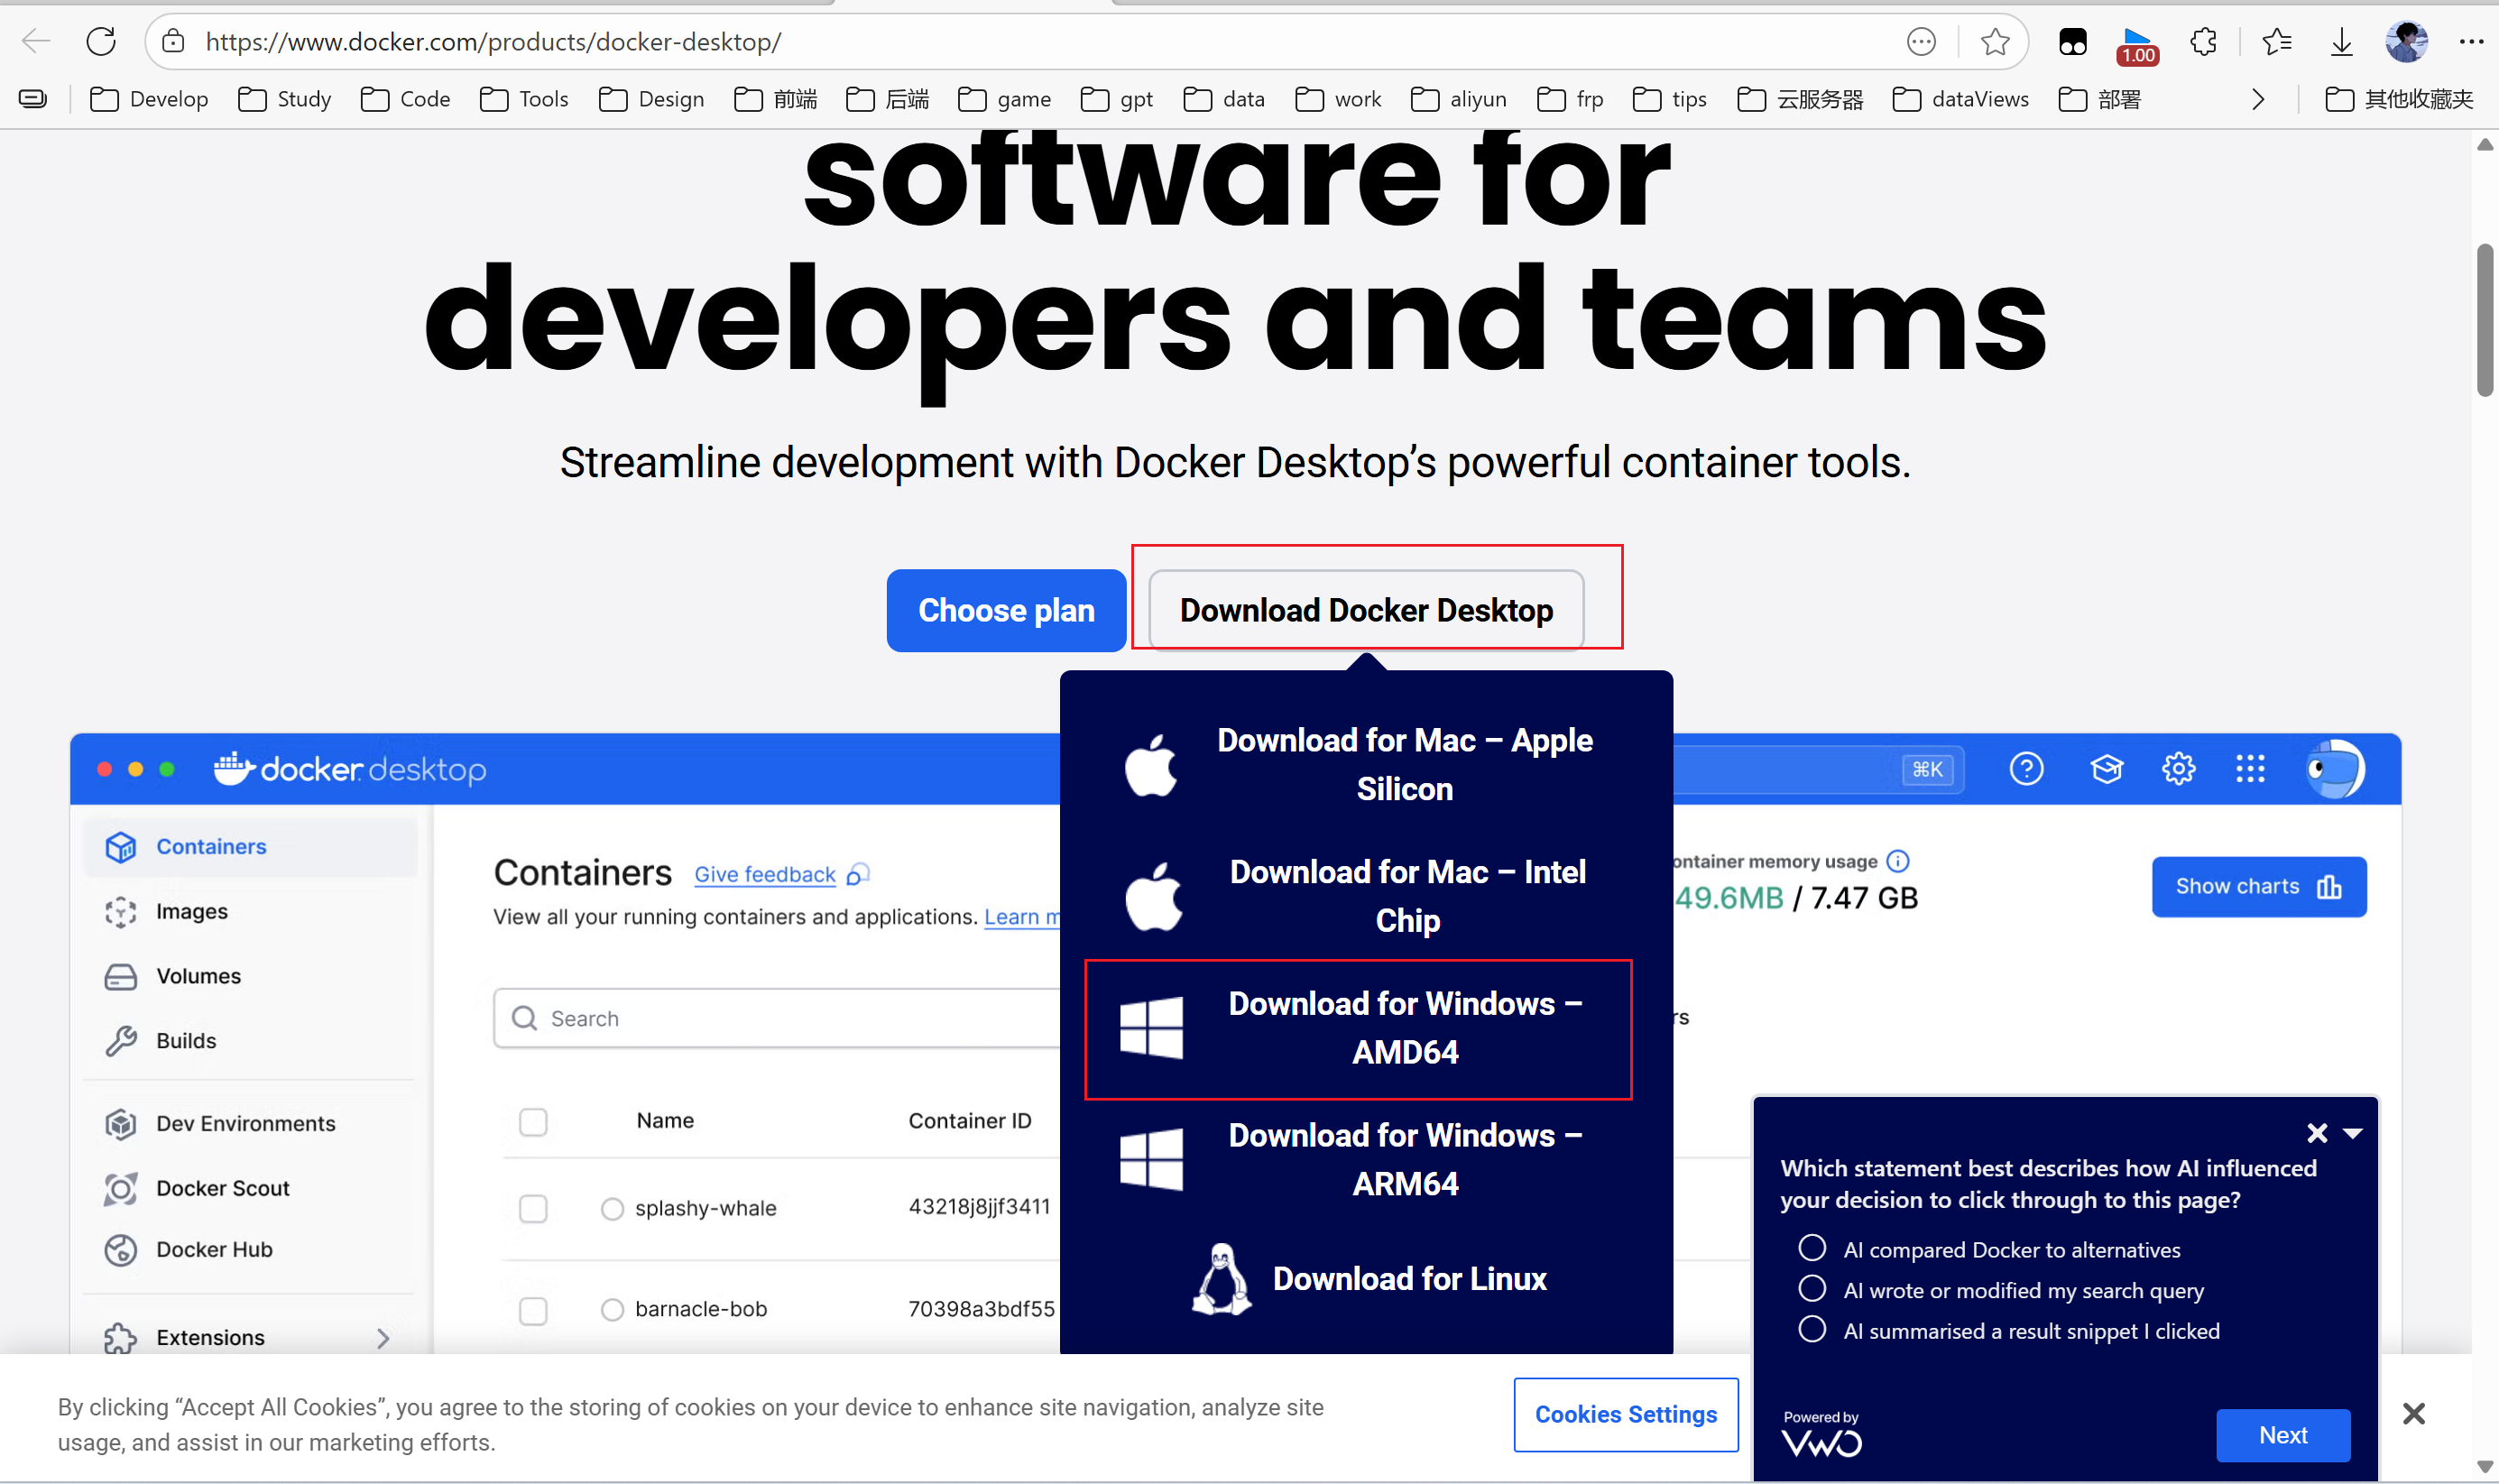Open the nine-dot apps grid icon
Image resolution: width=2499 pixels, height=1484 pixels.
[2250, 769]
